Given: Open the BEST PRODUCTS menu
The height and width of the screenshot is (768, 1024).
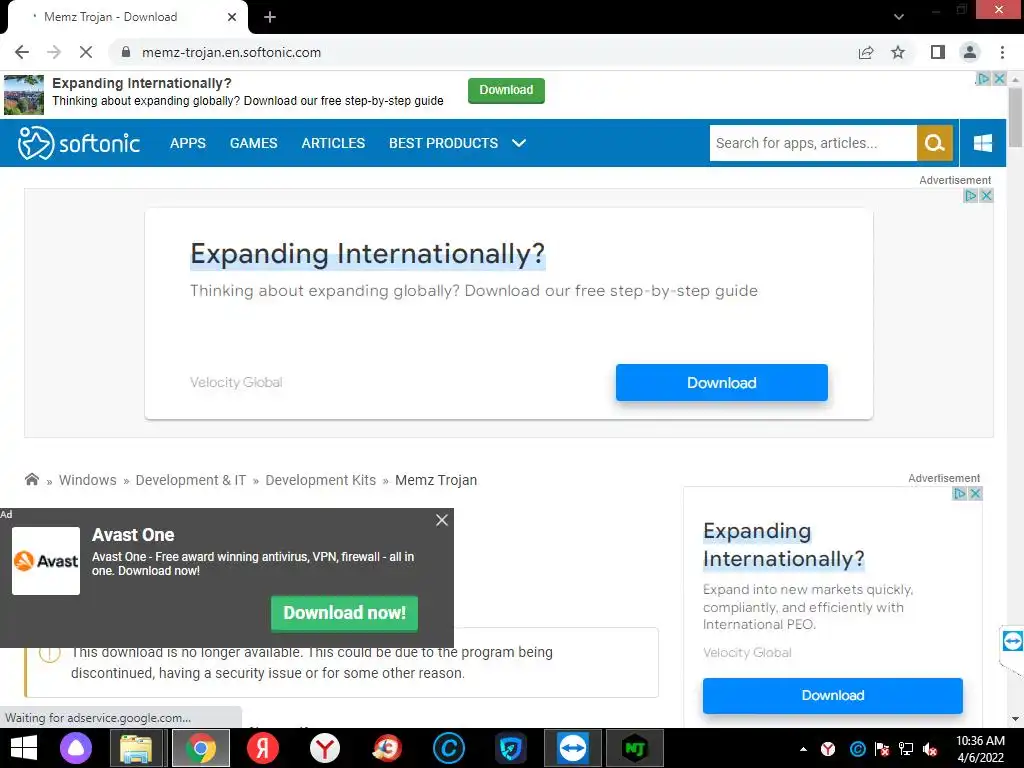Looking at the screenshot, I should (x=443, y=143).
